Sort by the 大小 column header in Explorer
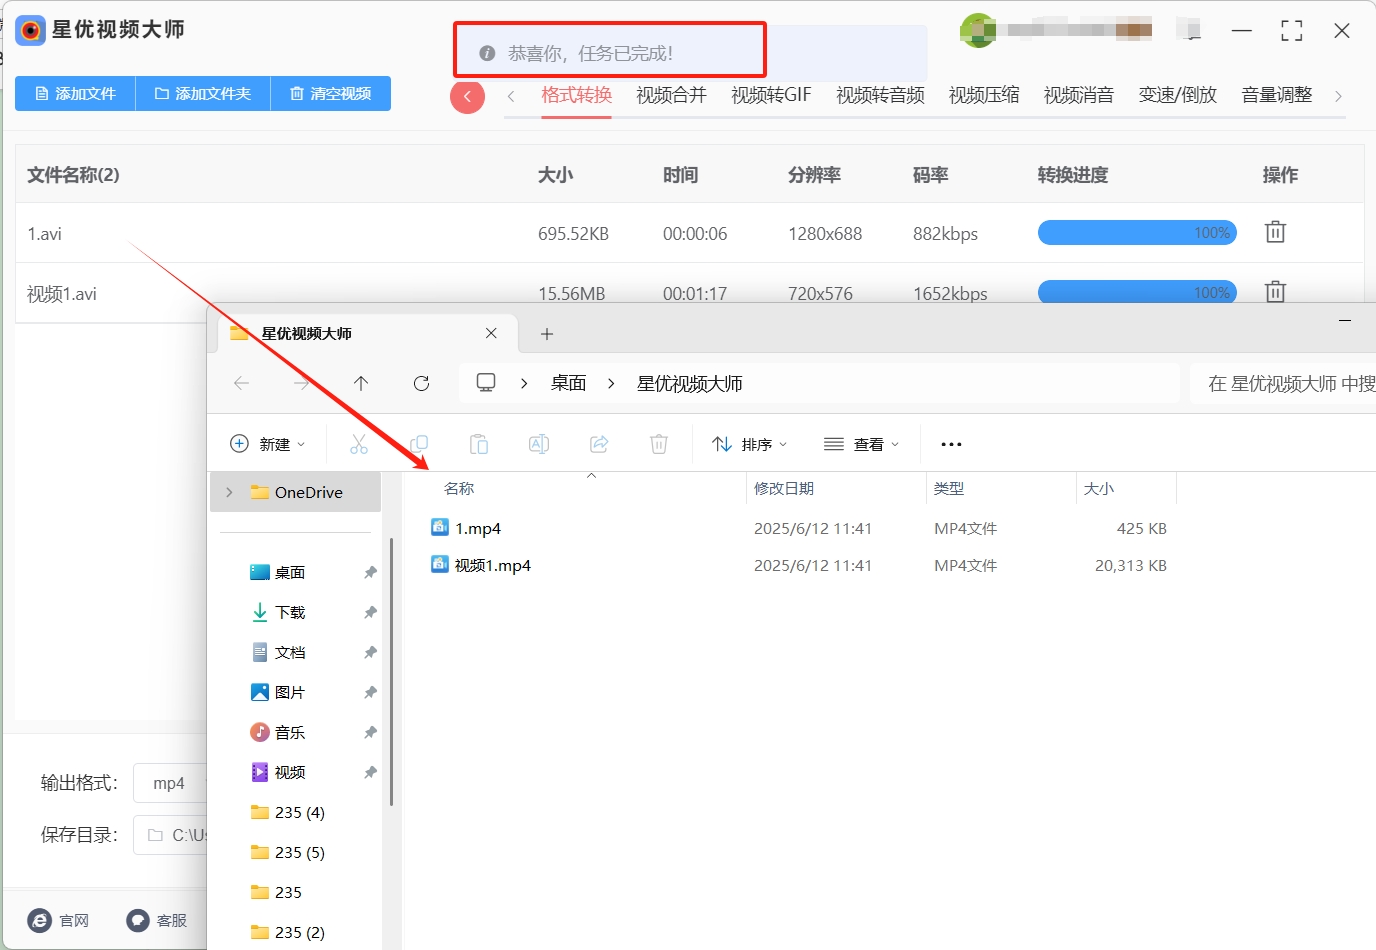Viewport: 1376px width, 950px height. pos(1099,488)
